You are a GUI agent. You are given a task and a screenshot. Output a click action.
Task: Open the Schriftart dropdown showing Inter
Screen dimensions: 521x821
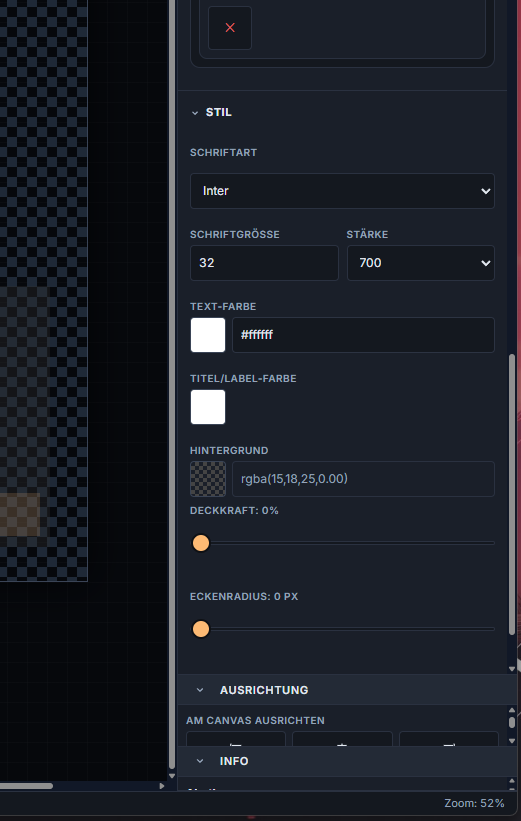[342, 191]
